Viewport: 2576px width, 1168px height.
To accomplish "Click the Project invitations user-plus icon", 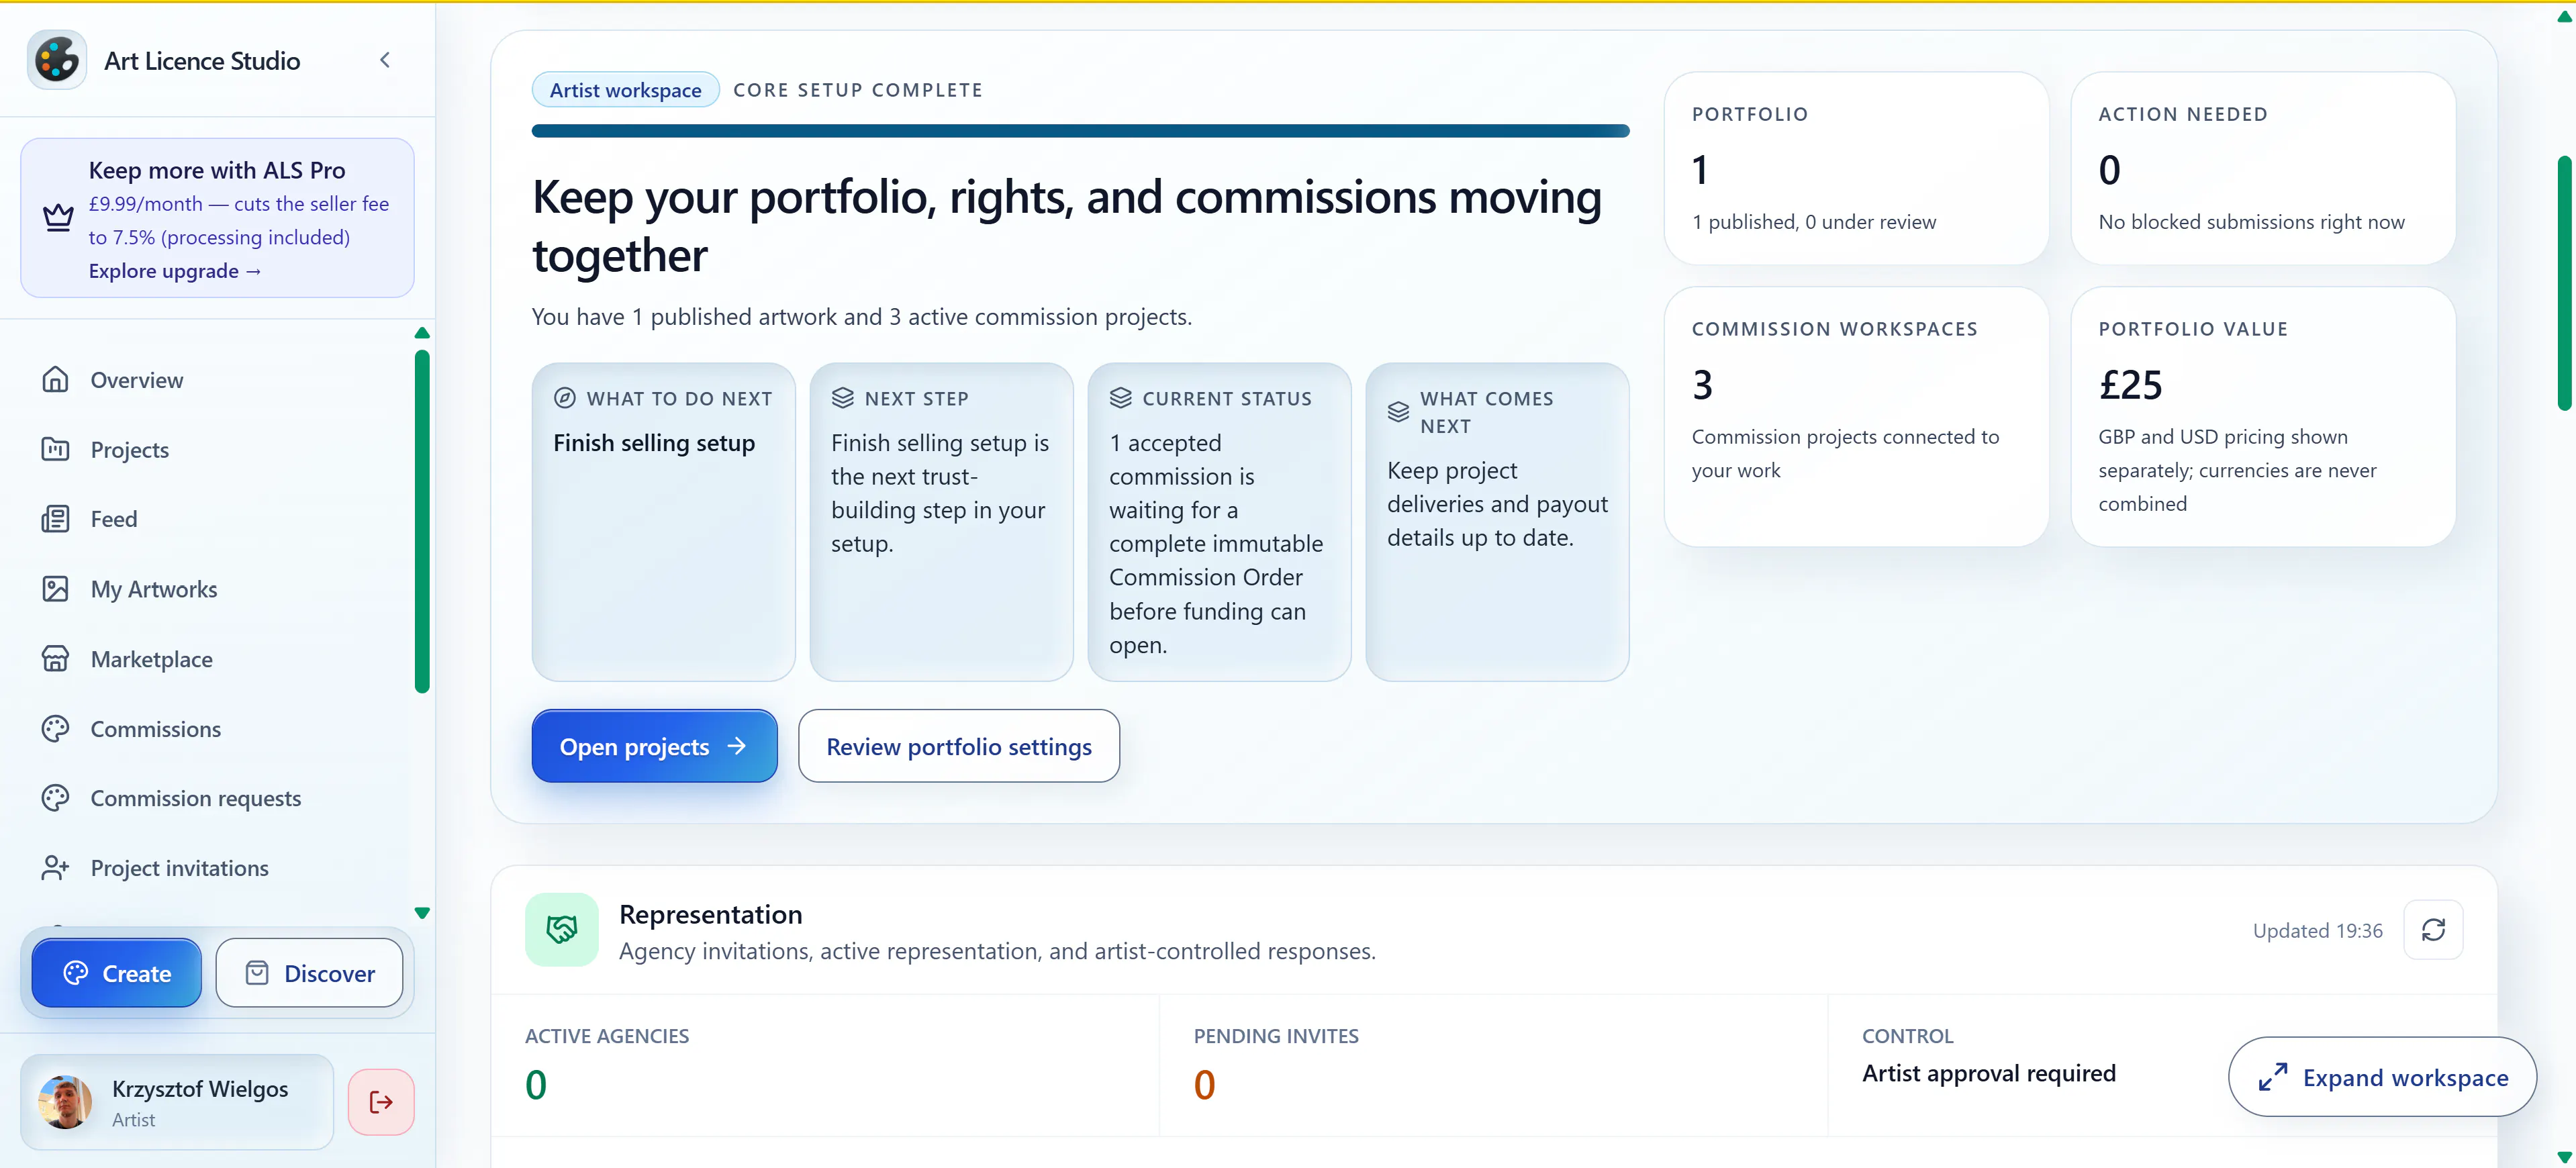I will [x=55, y=868].
